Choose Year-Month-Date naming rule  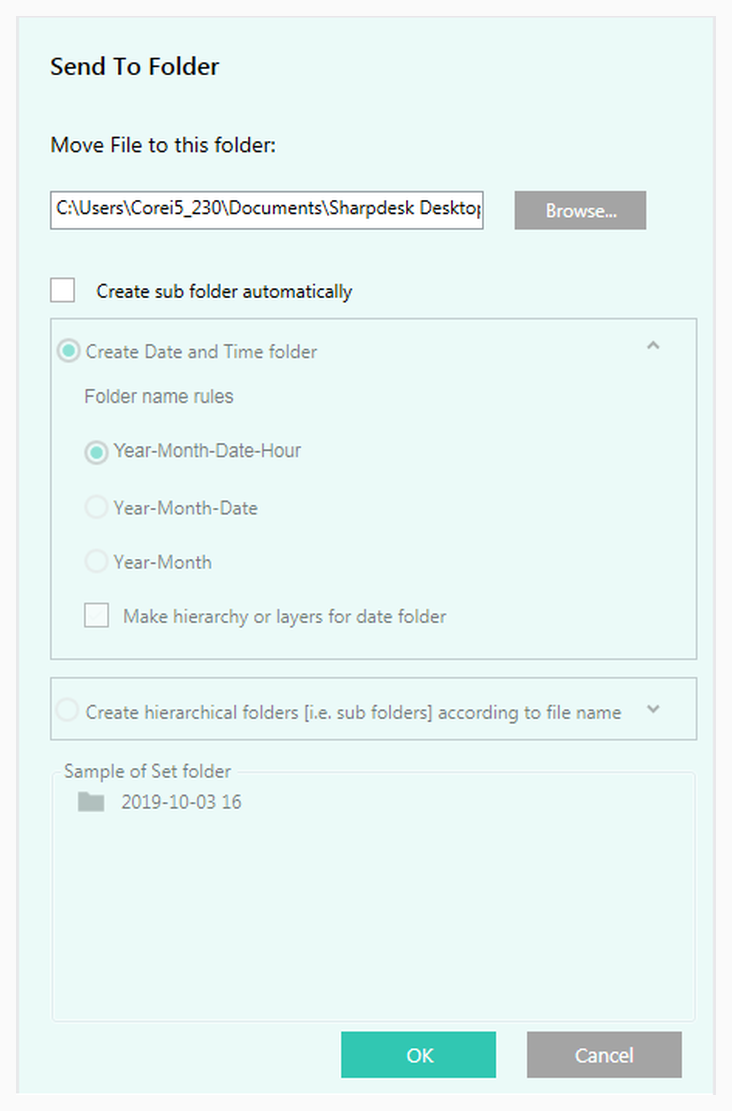click(x=96, y=507)
